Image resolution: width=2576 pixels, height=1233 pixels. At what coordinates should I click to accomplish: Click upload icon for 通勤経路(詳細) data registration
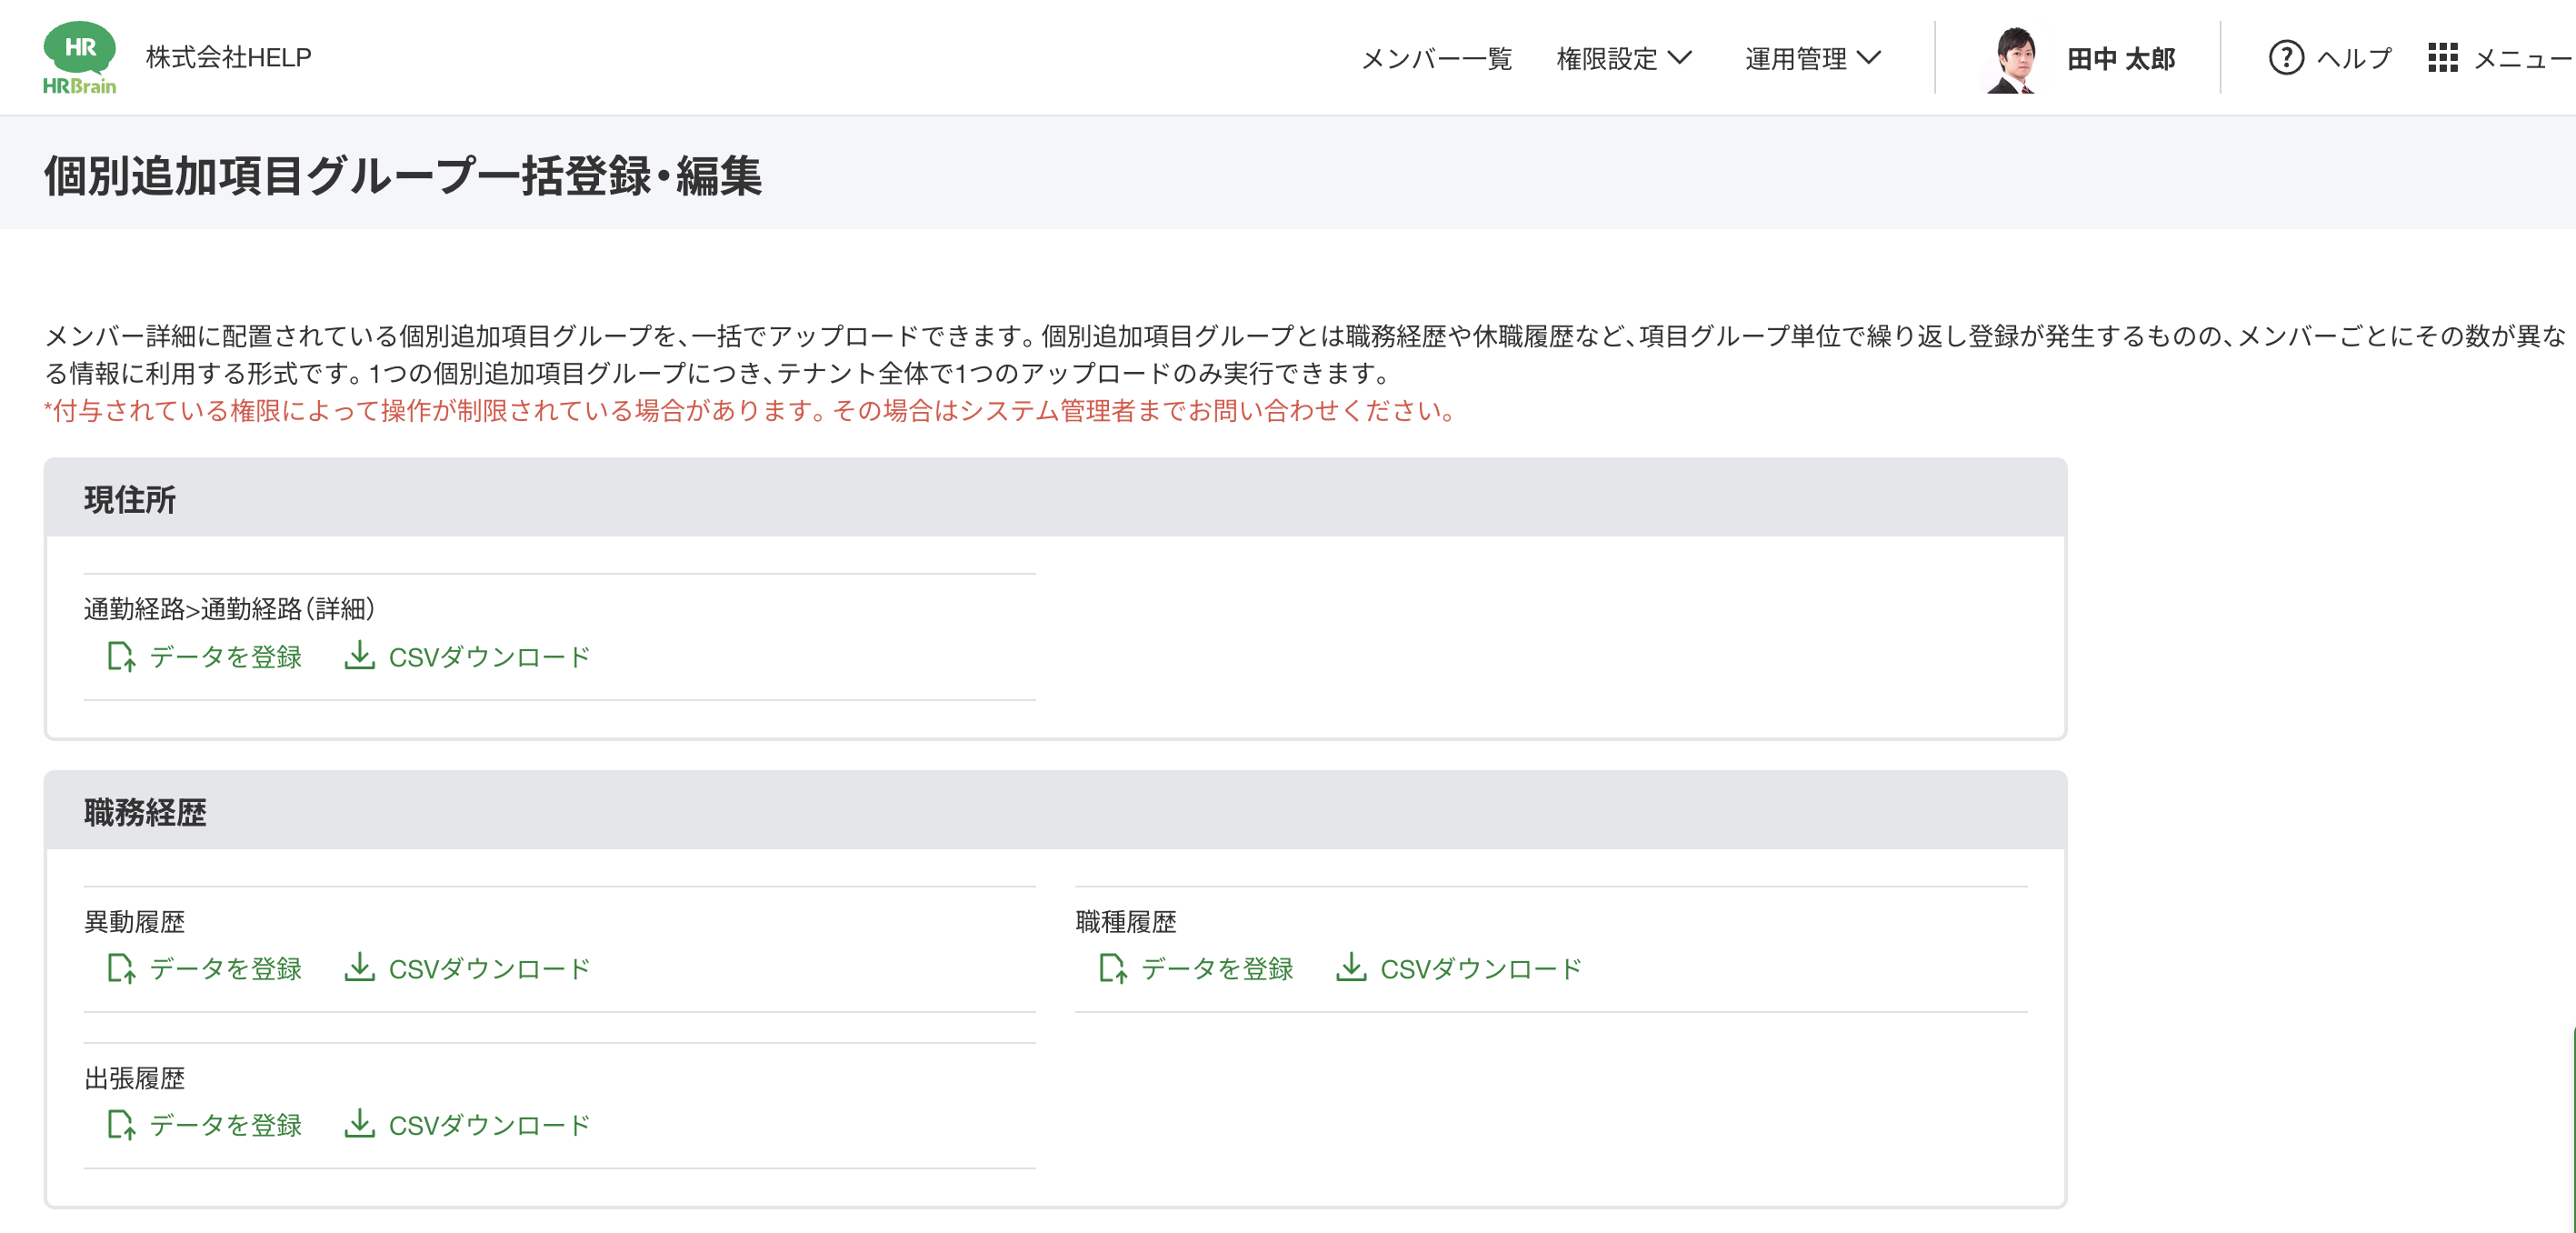click(x=121, y=657)
